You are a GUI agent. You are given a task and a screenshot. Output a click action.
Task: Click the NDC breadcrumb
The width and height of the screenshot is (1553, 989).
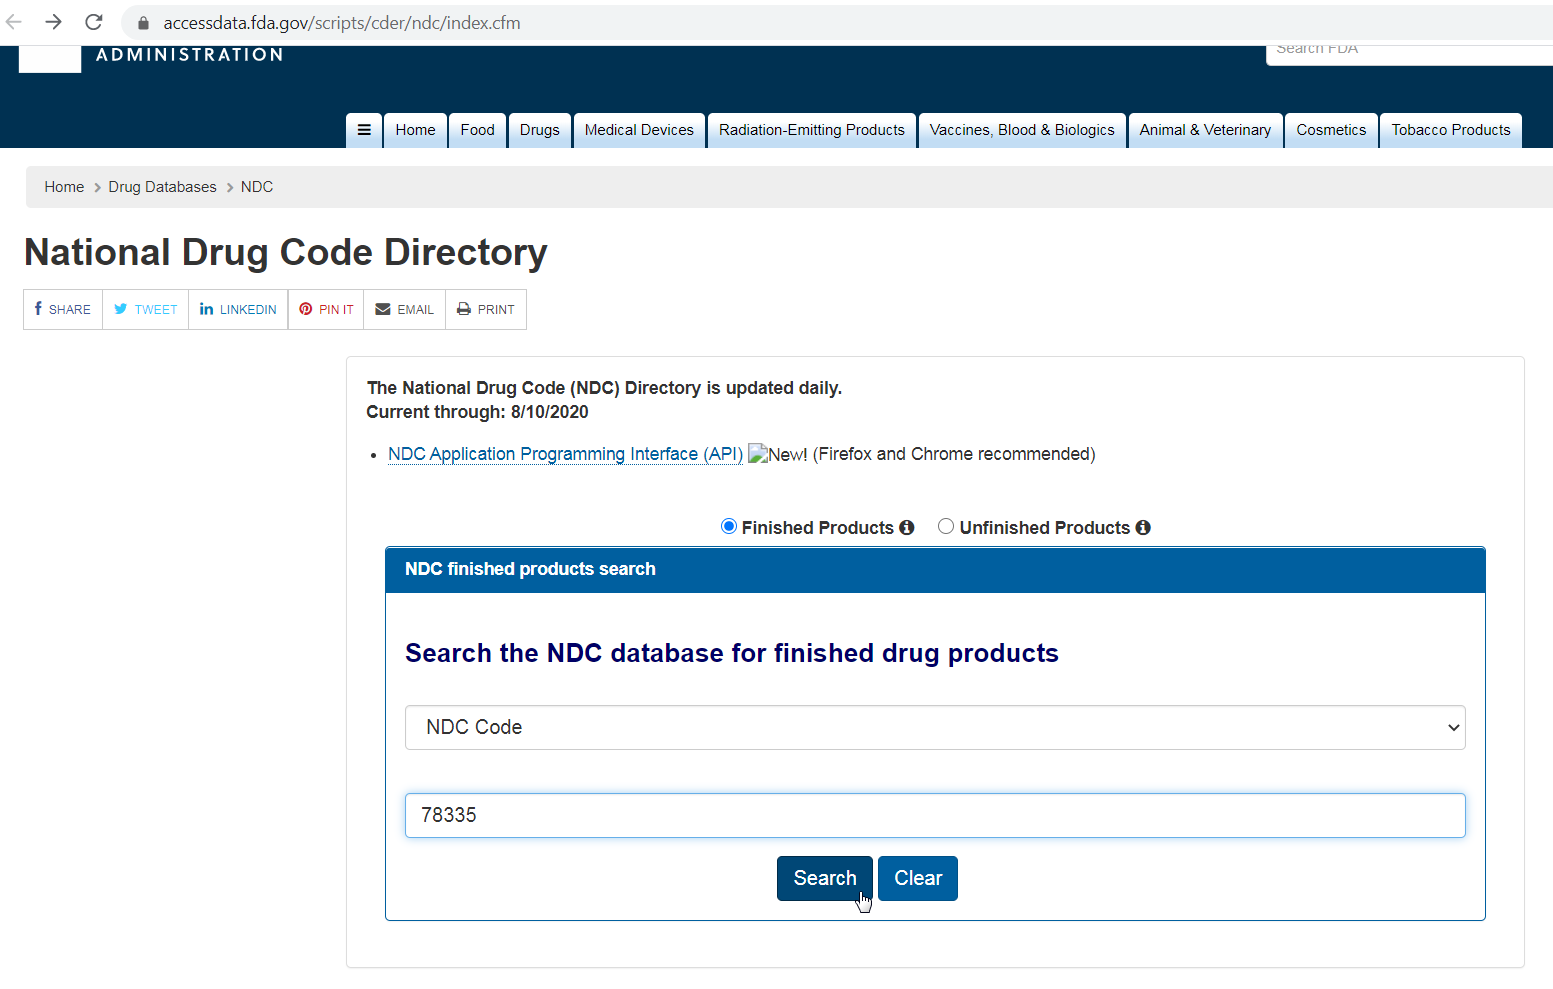(257, 187)
